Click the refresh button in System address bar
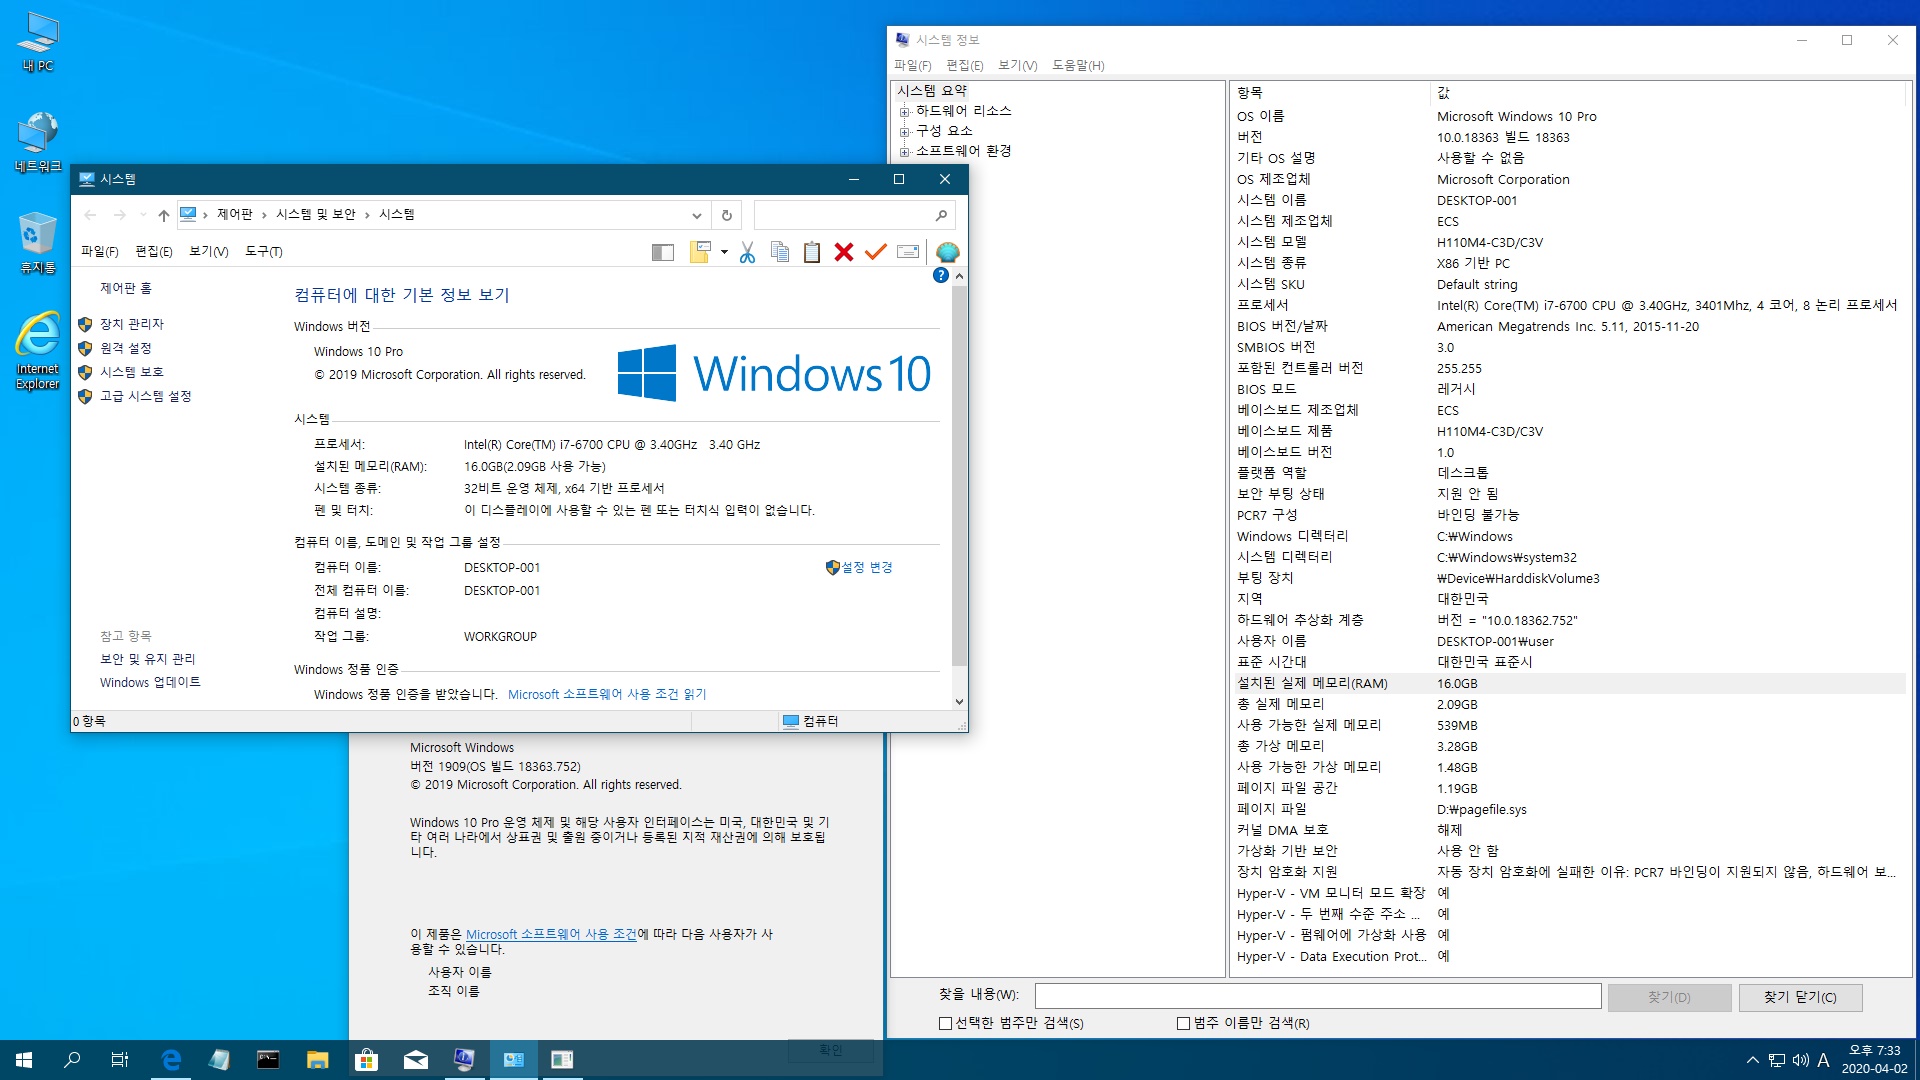The width and height of the screenshot is (1920, 1080). click(x=727, y=215)
